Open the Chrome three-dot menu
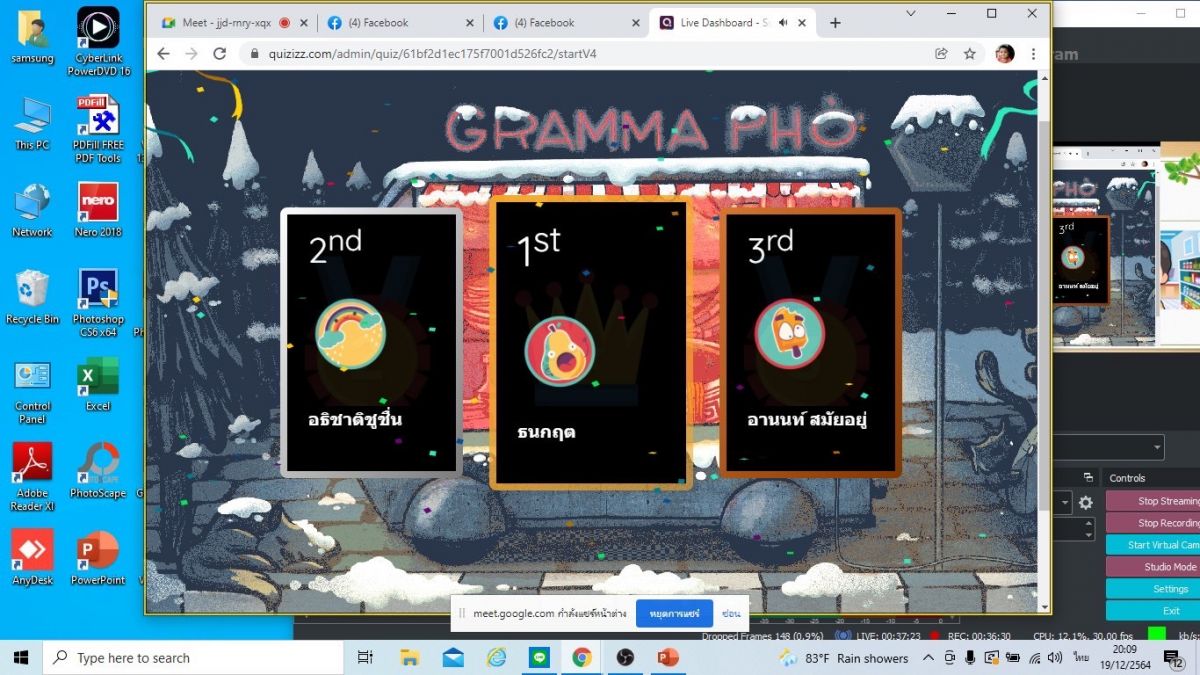The image size is (1200, 675). click(x=1033, y=54)
